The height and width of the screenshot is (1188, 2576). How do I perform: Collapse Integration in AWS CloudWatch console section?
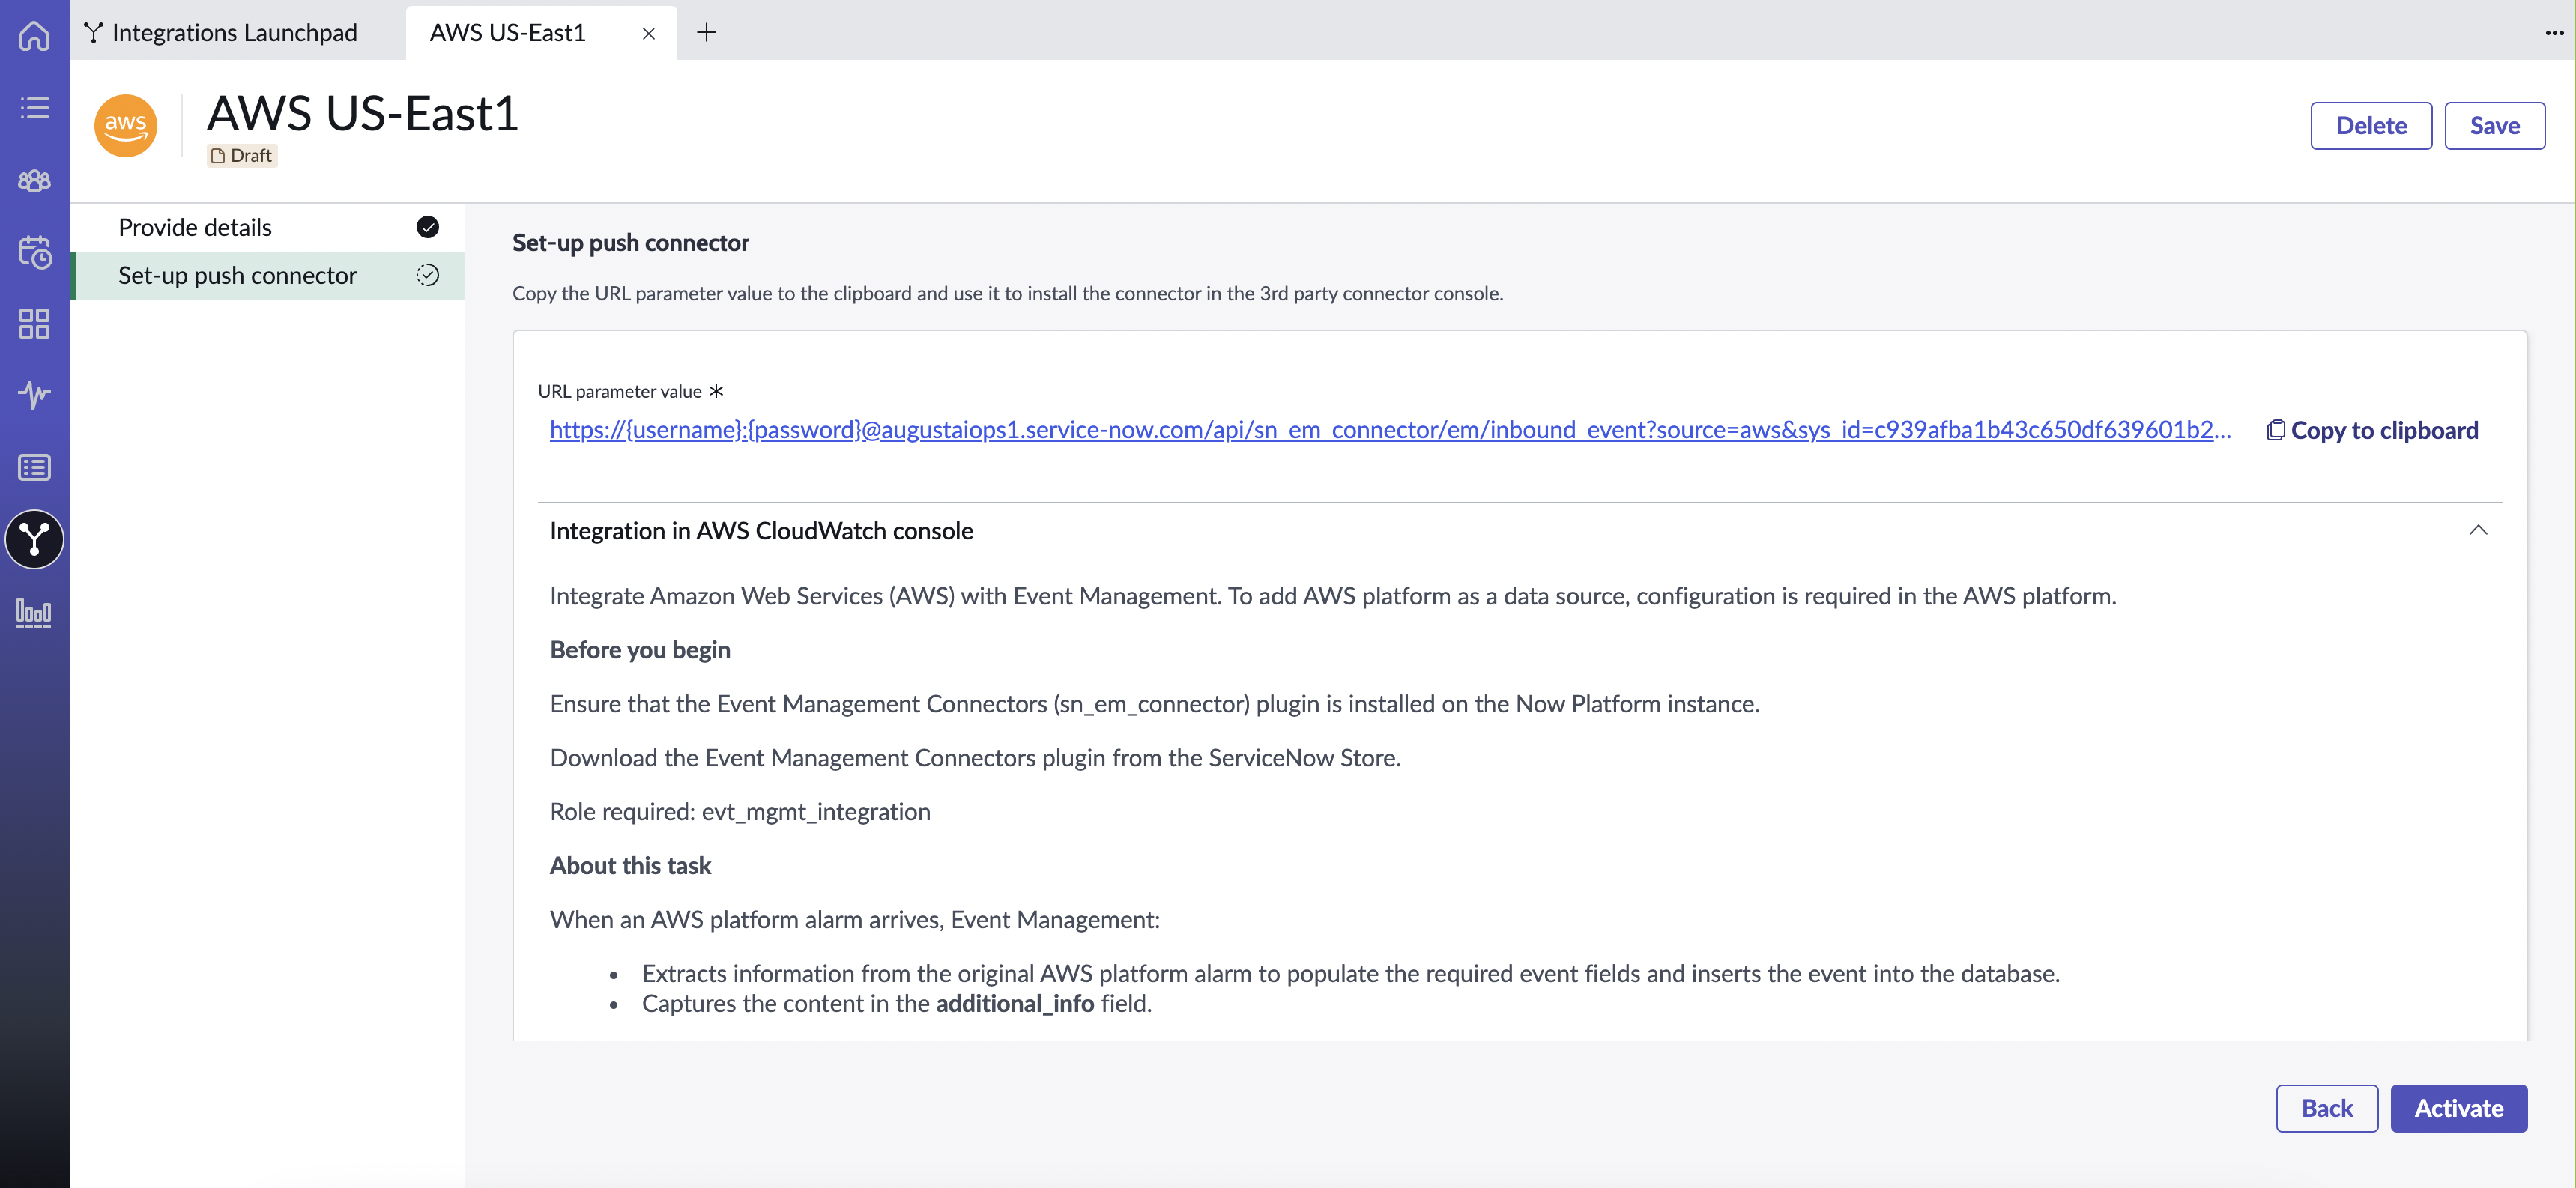[x=2478, y=530]
